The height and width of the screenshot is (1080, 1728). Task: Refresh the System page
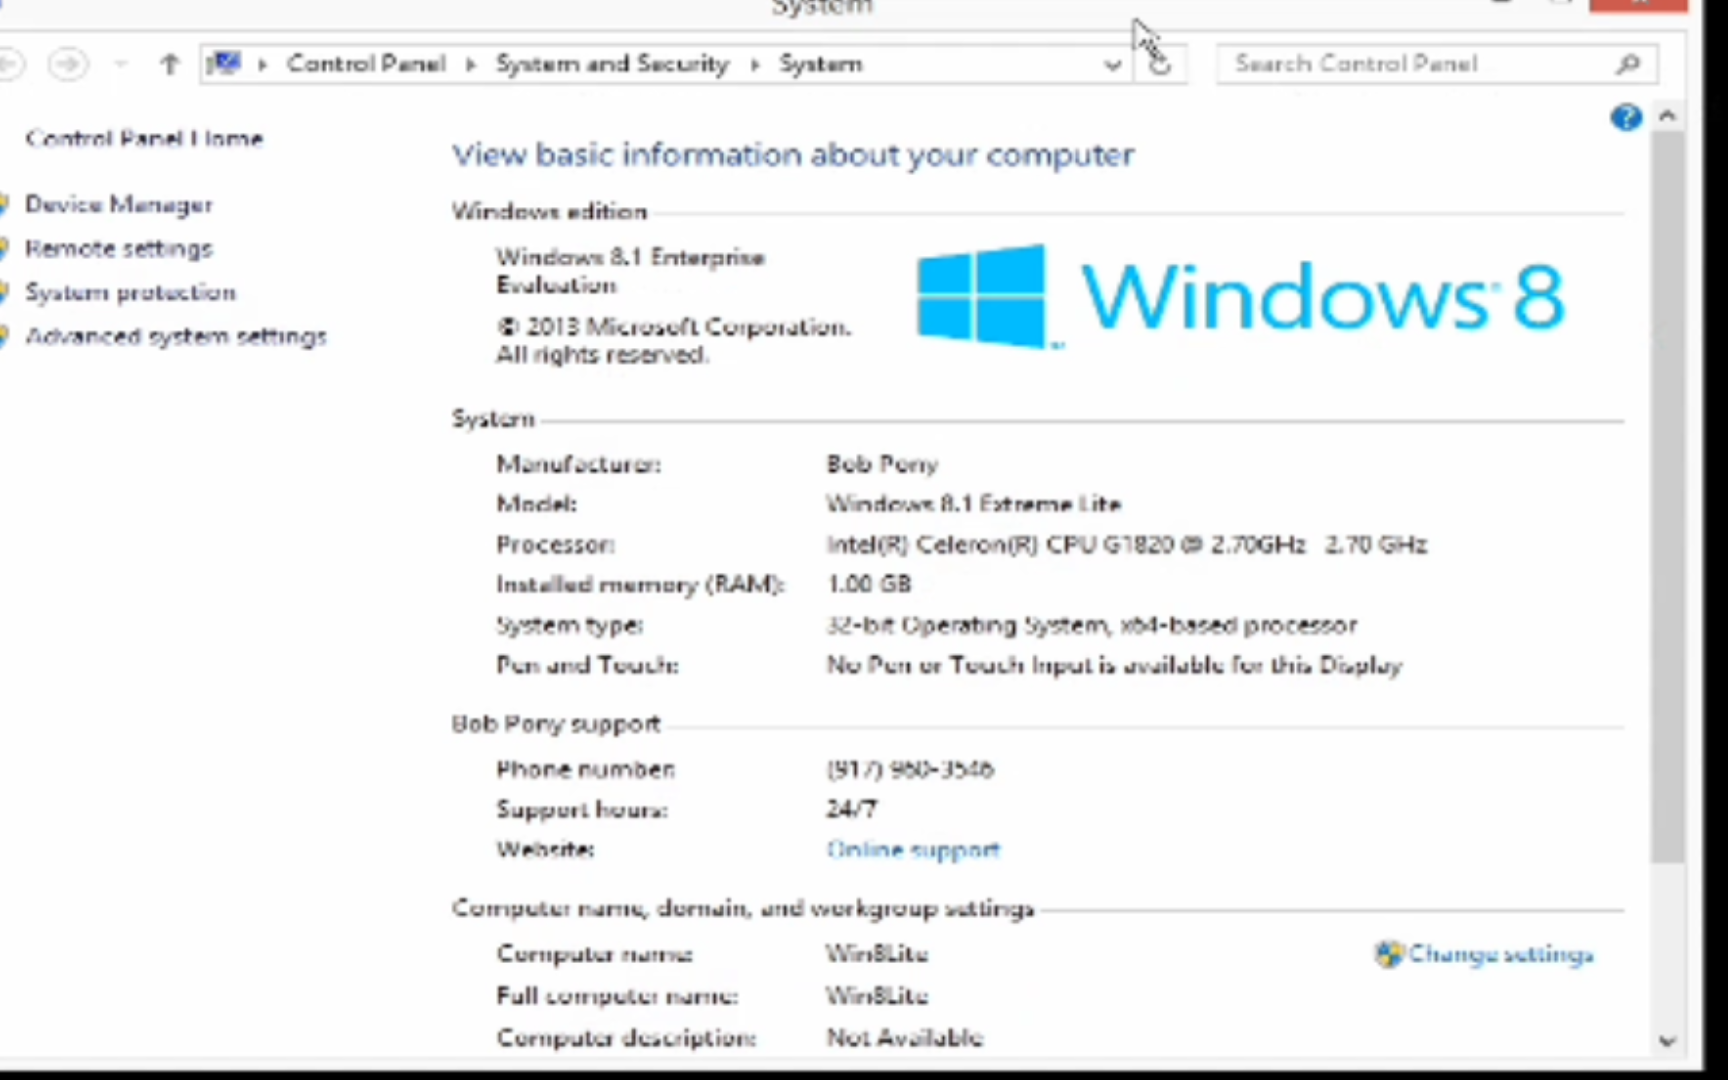(x=1160, y=65)
